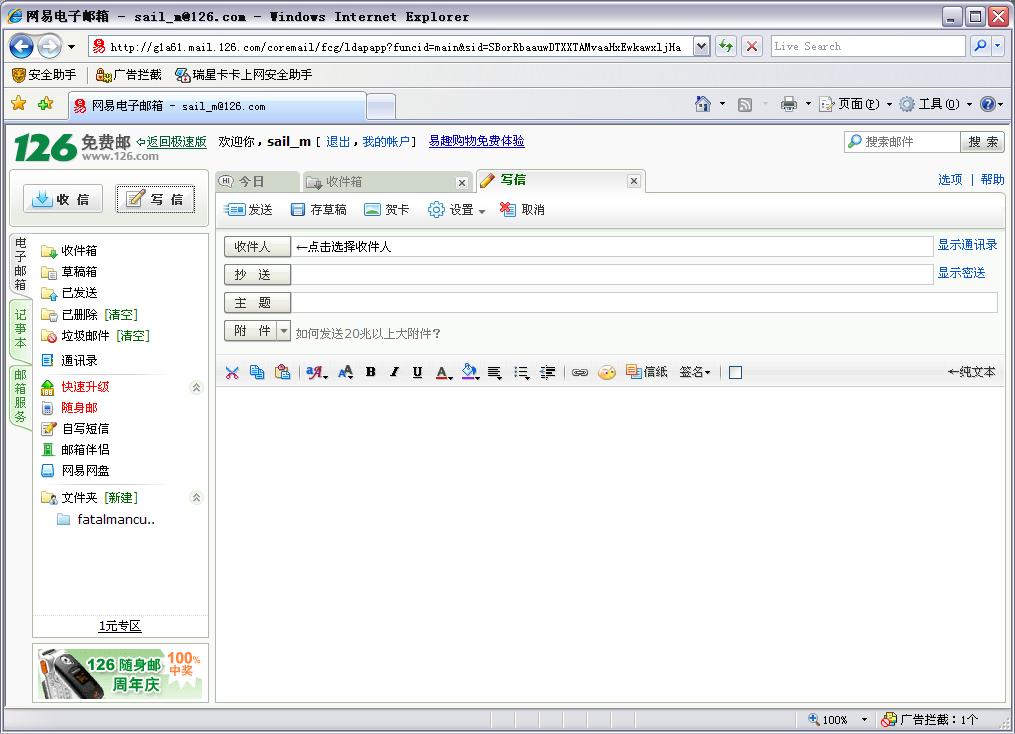Switch editor to 纯文本 plain text mode
This screenshot has height=734, width=1015.
[x=972, y=372]
